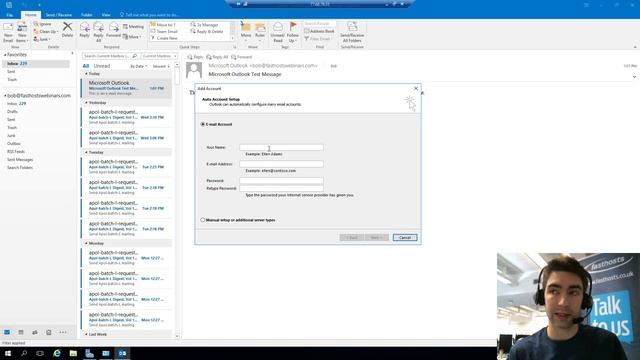Select the E-mail Account radio button
The width and height of the screenshot is (640, 360).
(x=202, y=124)
